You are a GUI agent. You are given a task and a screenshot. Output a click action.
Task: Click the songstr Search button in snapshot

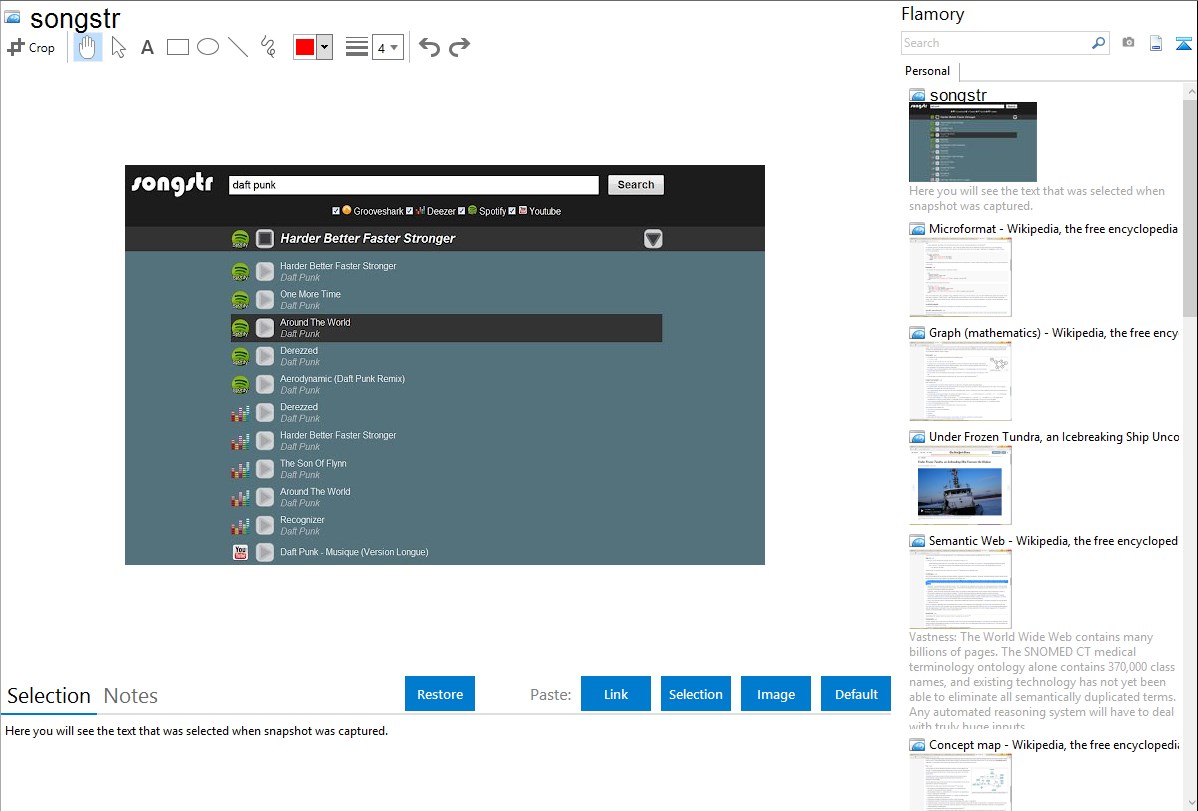[636, 185]
